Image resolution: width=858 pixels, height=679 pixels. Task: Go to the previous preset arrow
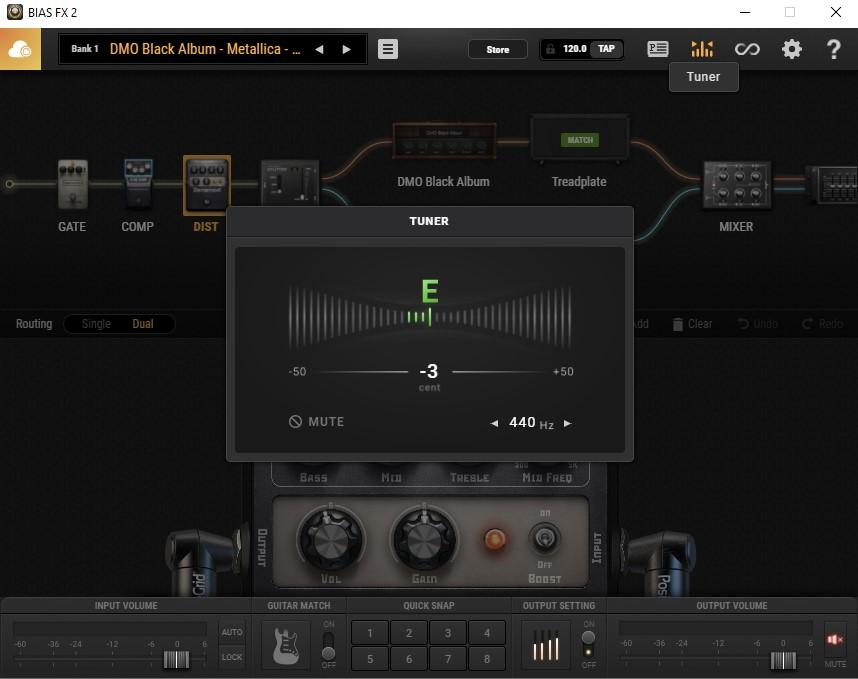tap(319, 50)
